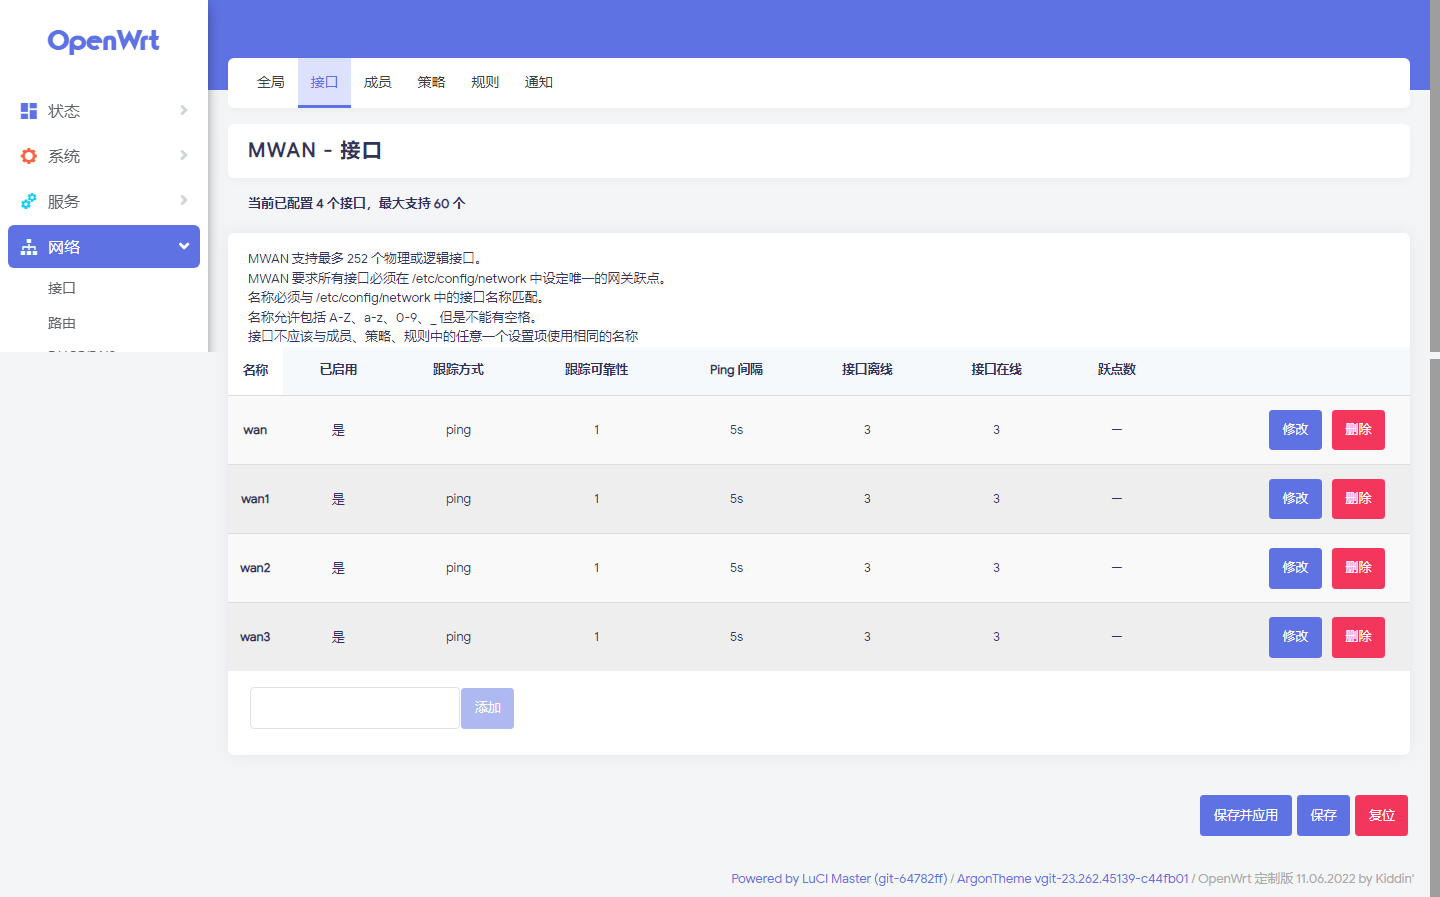Viewport: 1440px width, 897px height.
Task: Go to the 策略 tab
Action: 431,82
